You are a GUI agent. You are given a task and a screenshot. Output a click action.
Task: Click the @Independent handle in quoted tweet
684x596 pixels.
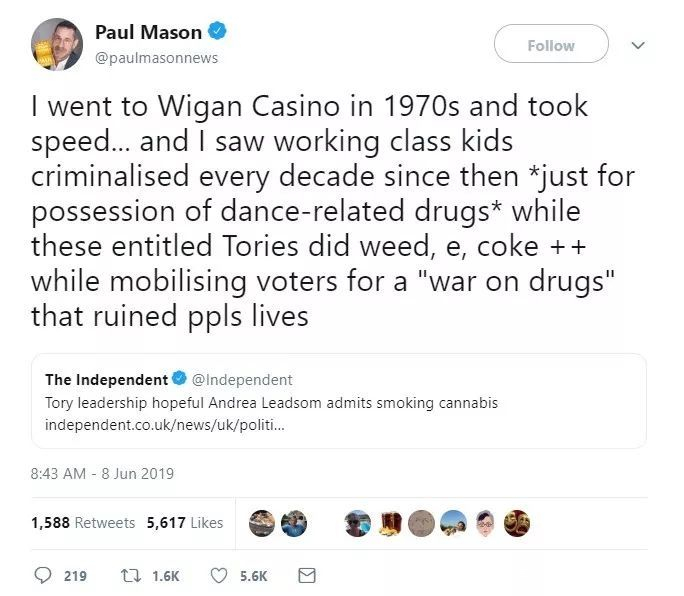pyautogui.click(x=242, y=380)
